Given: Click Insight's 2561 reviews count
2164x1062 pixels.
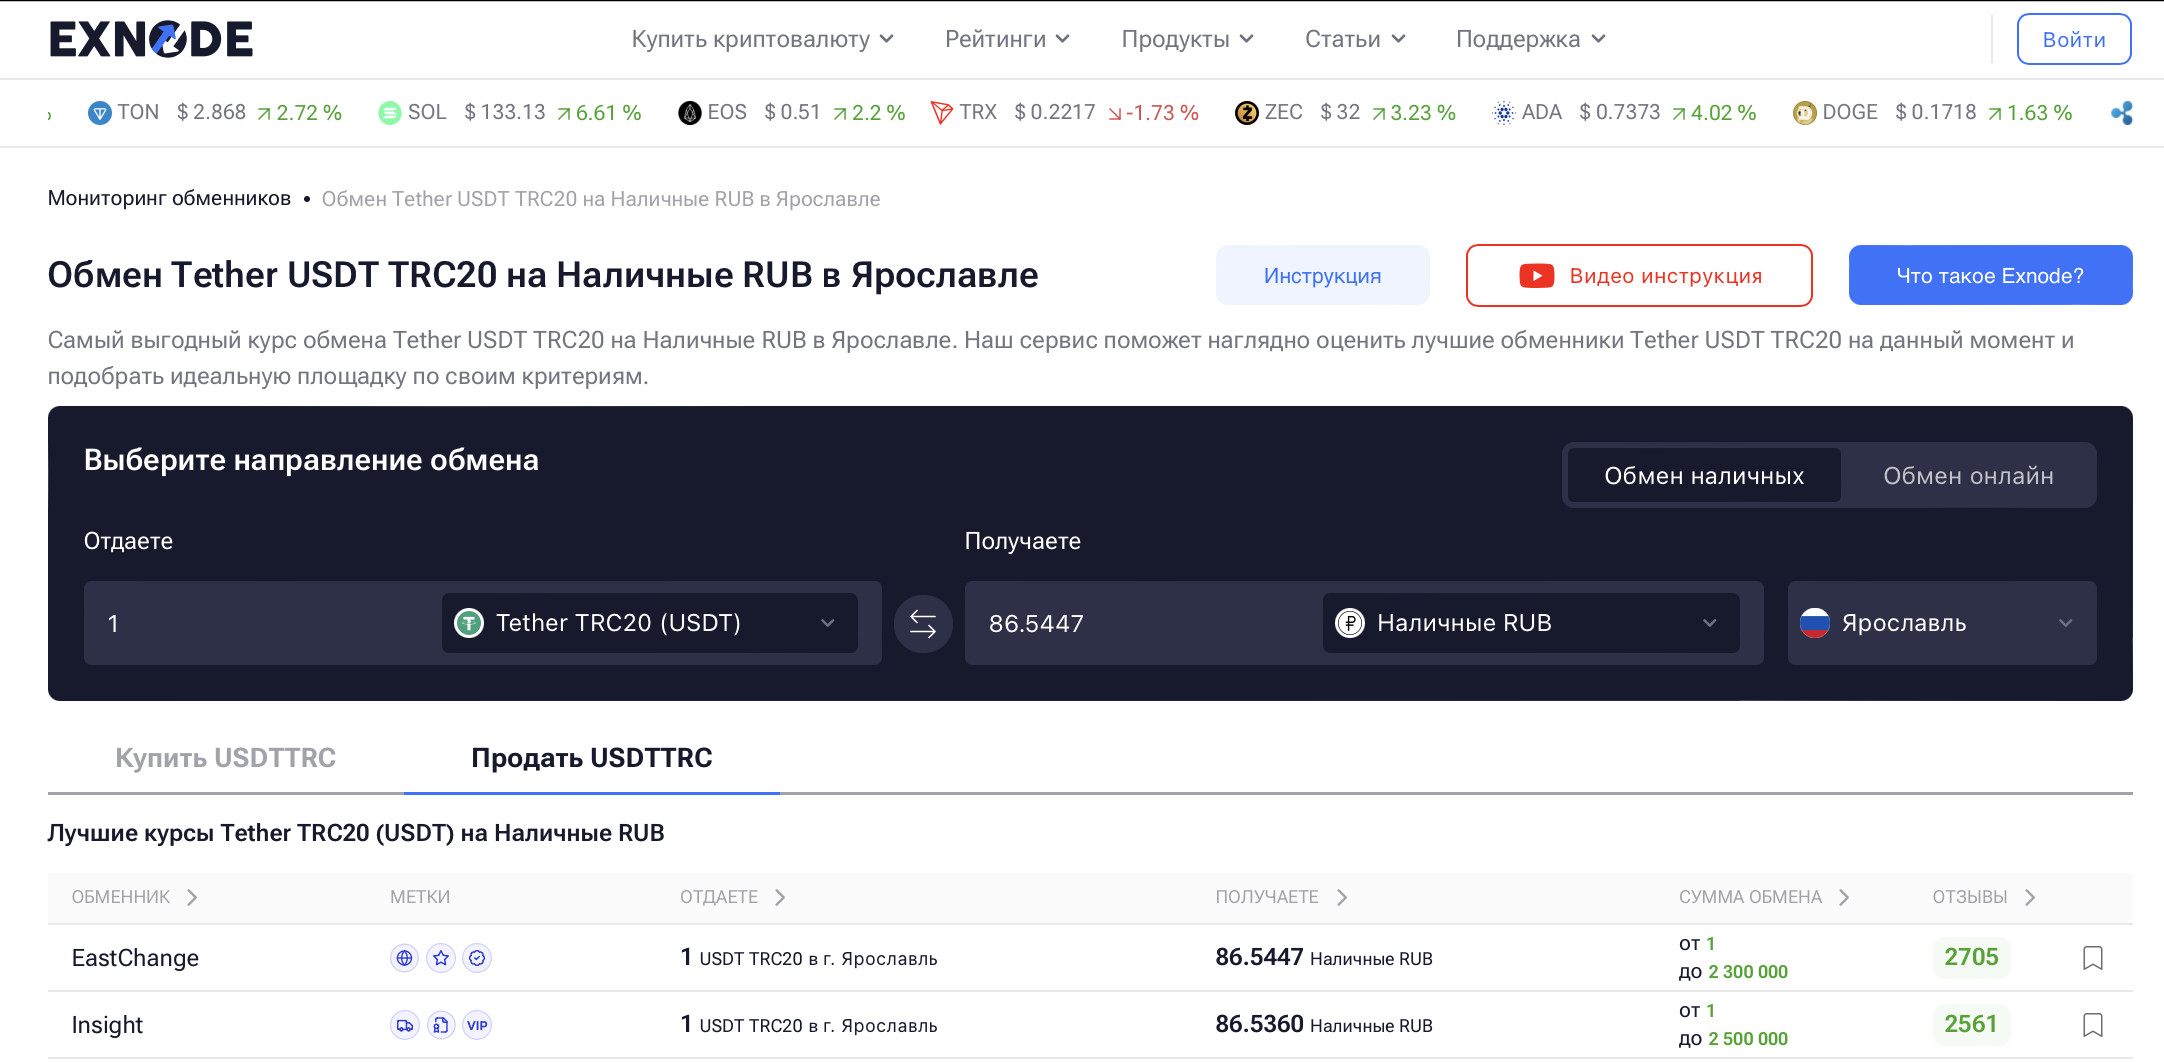Looking at the screenshot, I should pyautogui.click(x=1971, y=1024).
